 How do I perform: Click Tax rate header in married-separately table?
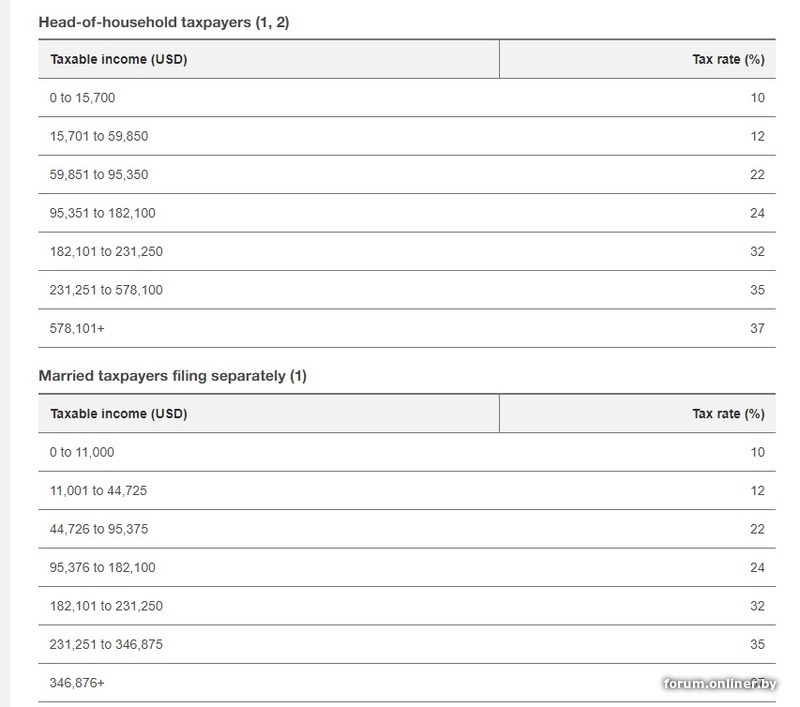coord(728,413)
